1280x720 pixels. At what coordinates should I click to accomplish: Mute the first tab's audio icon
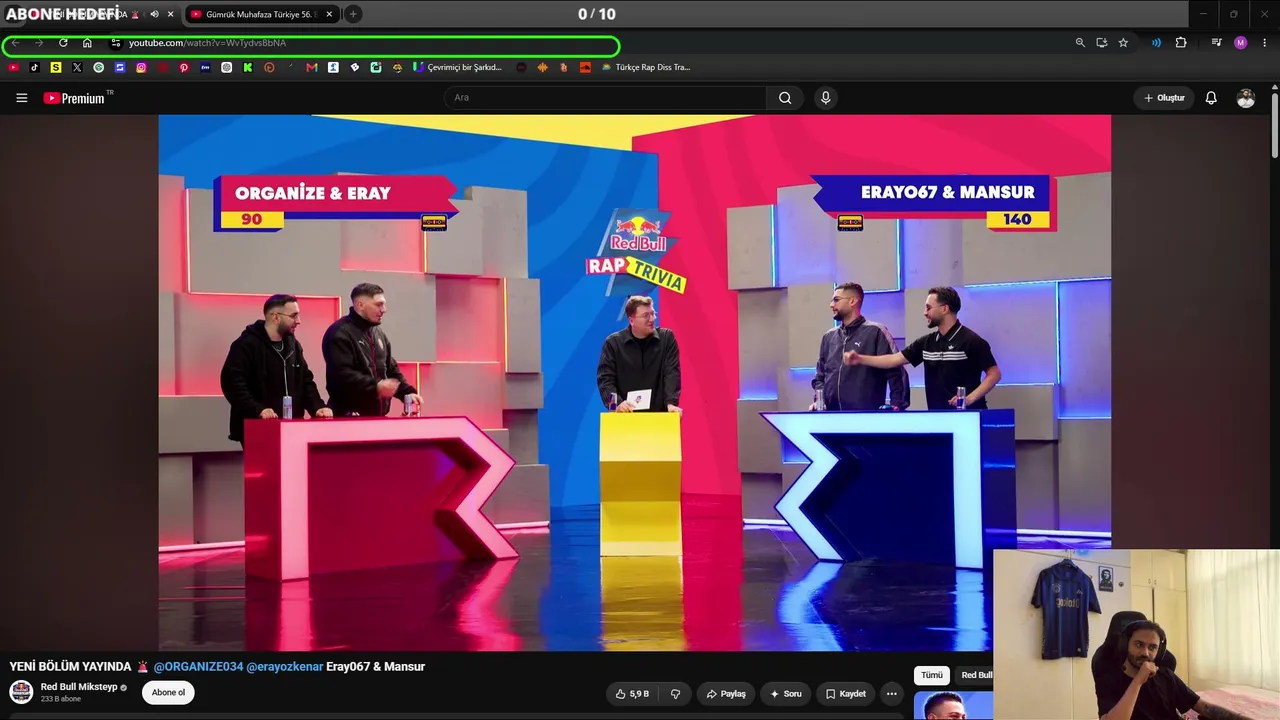click(x=154, y=14)
